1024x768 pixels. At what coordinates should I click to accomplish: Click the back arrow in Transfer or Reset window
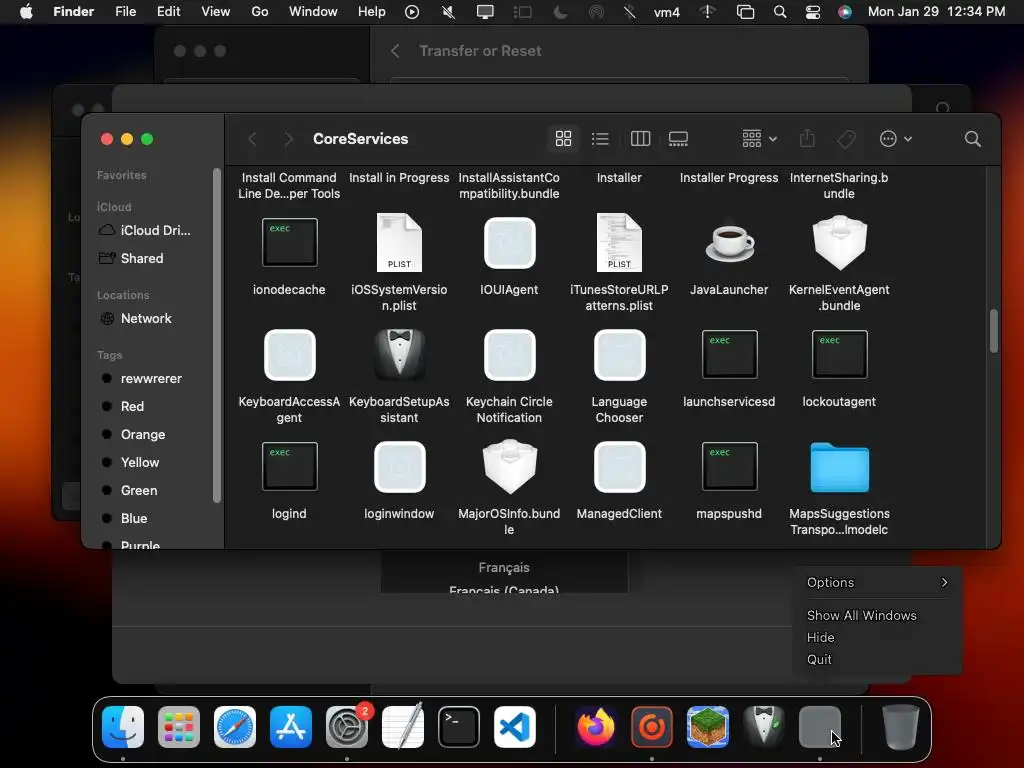[x=395, y=51]
